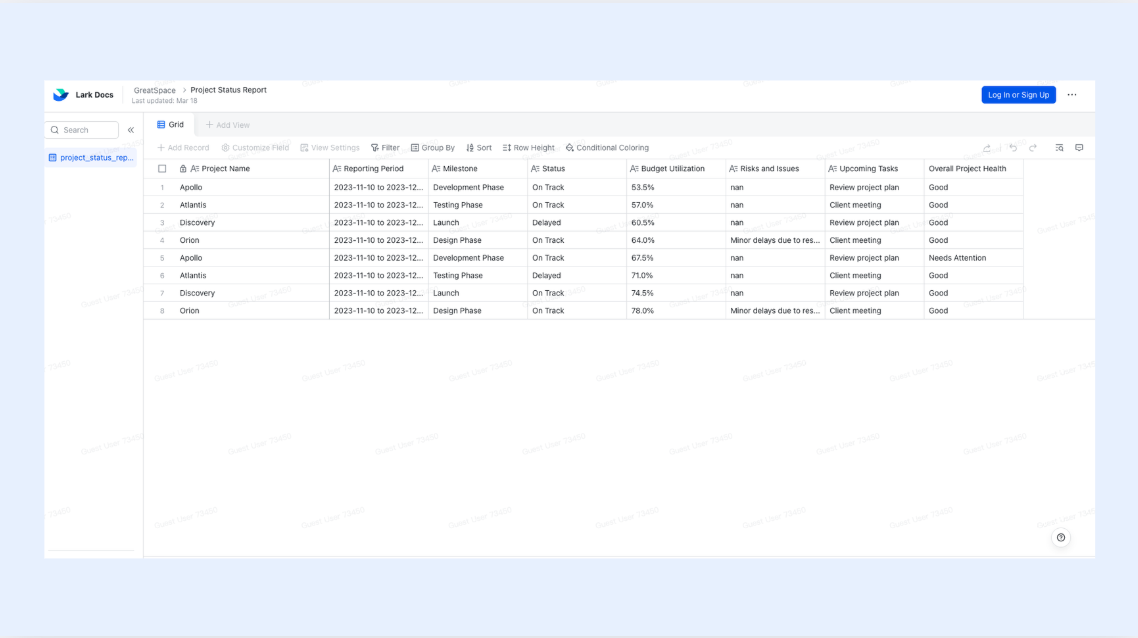Click the Log In or Sign Up button
Screen dimensions: 1138x638
pyautogui.click(x=1018, y=95)
